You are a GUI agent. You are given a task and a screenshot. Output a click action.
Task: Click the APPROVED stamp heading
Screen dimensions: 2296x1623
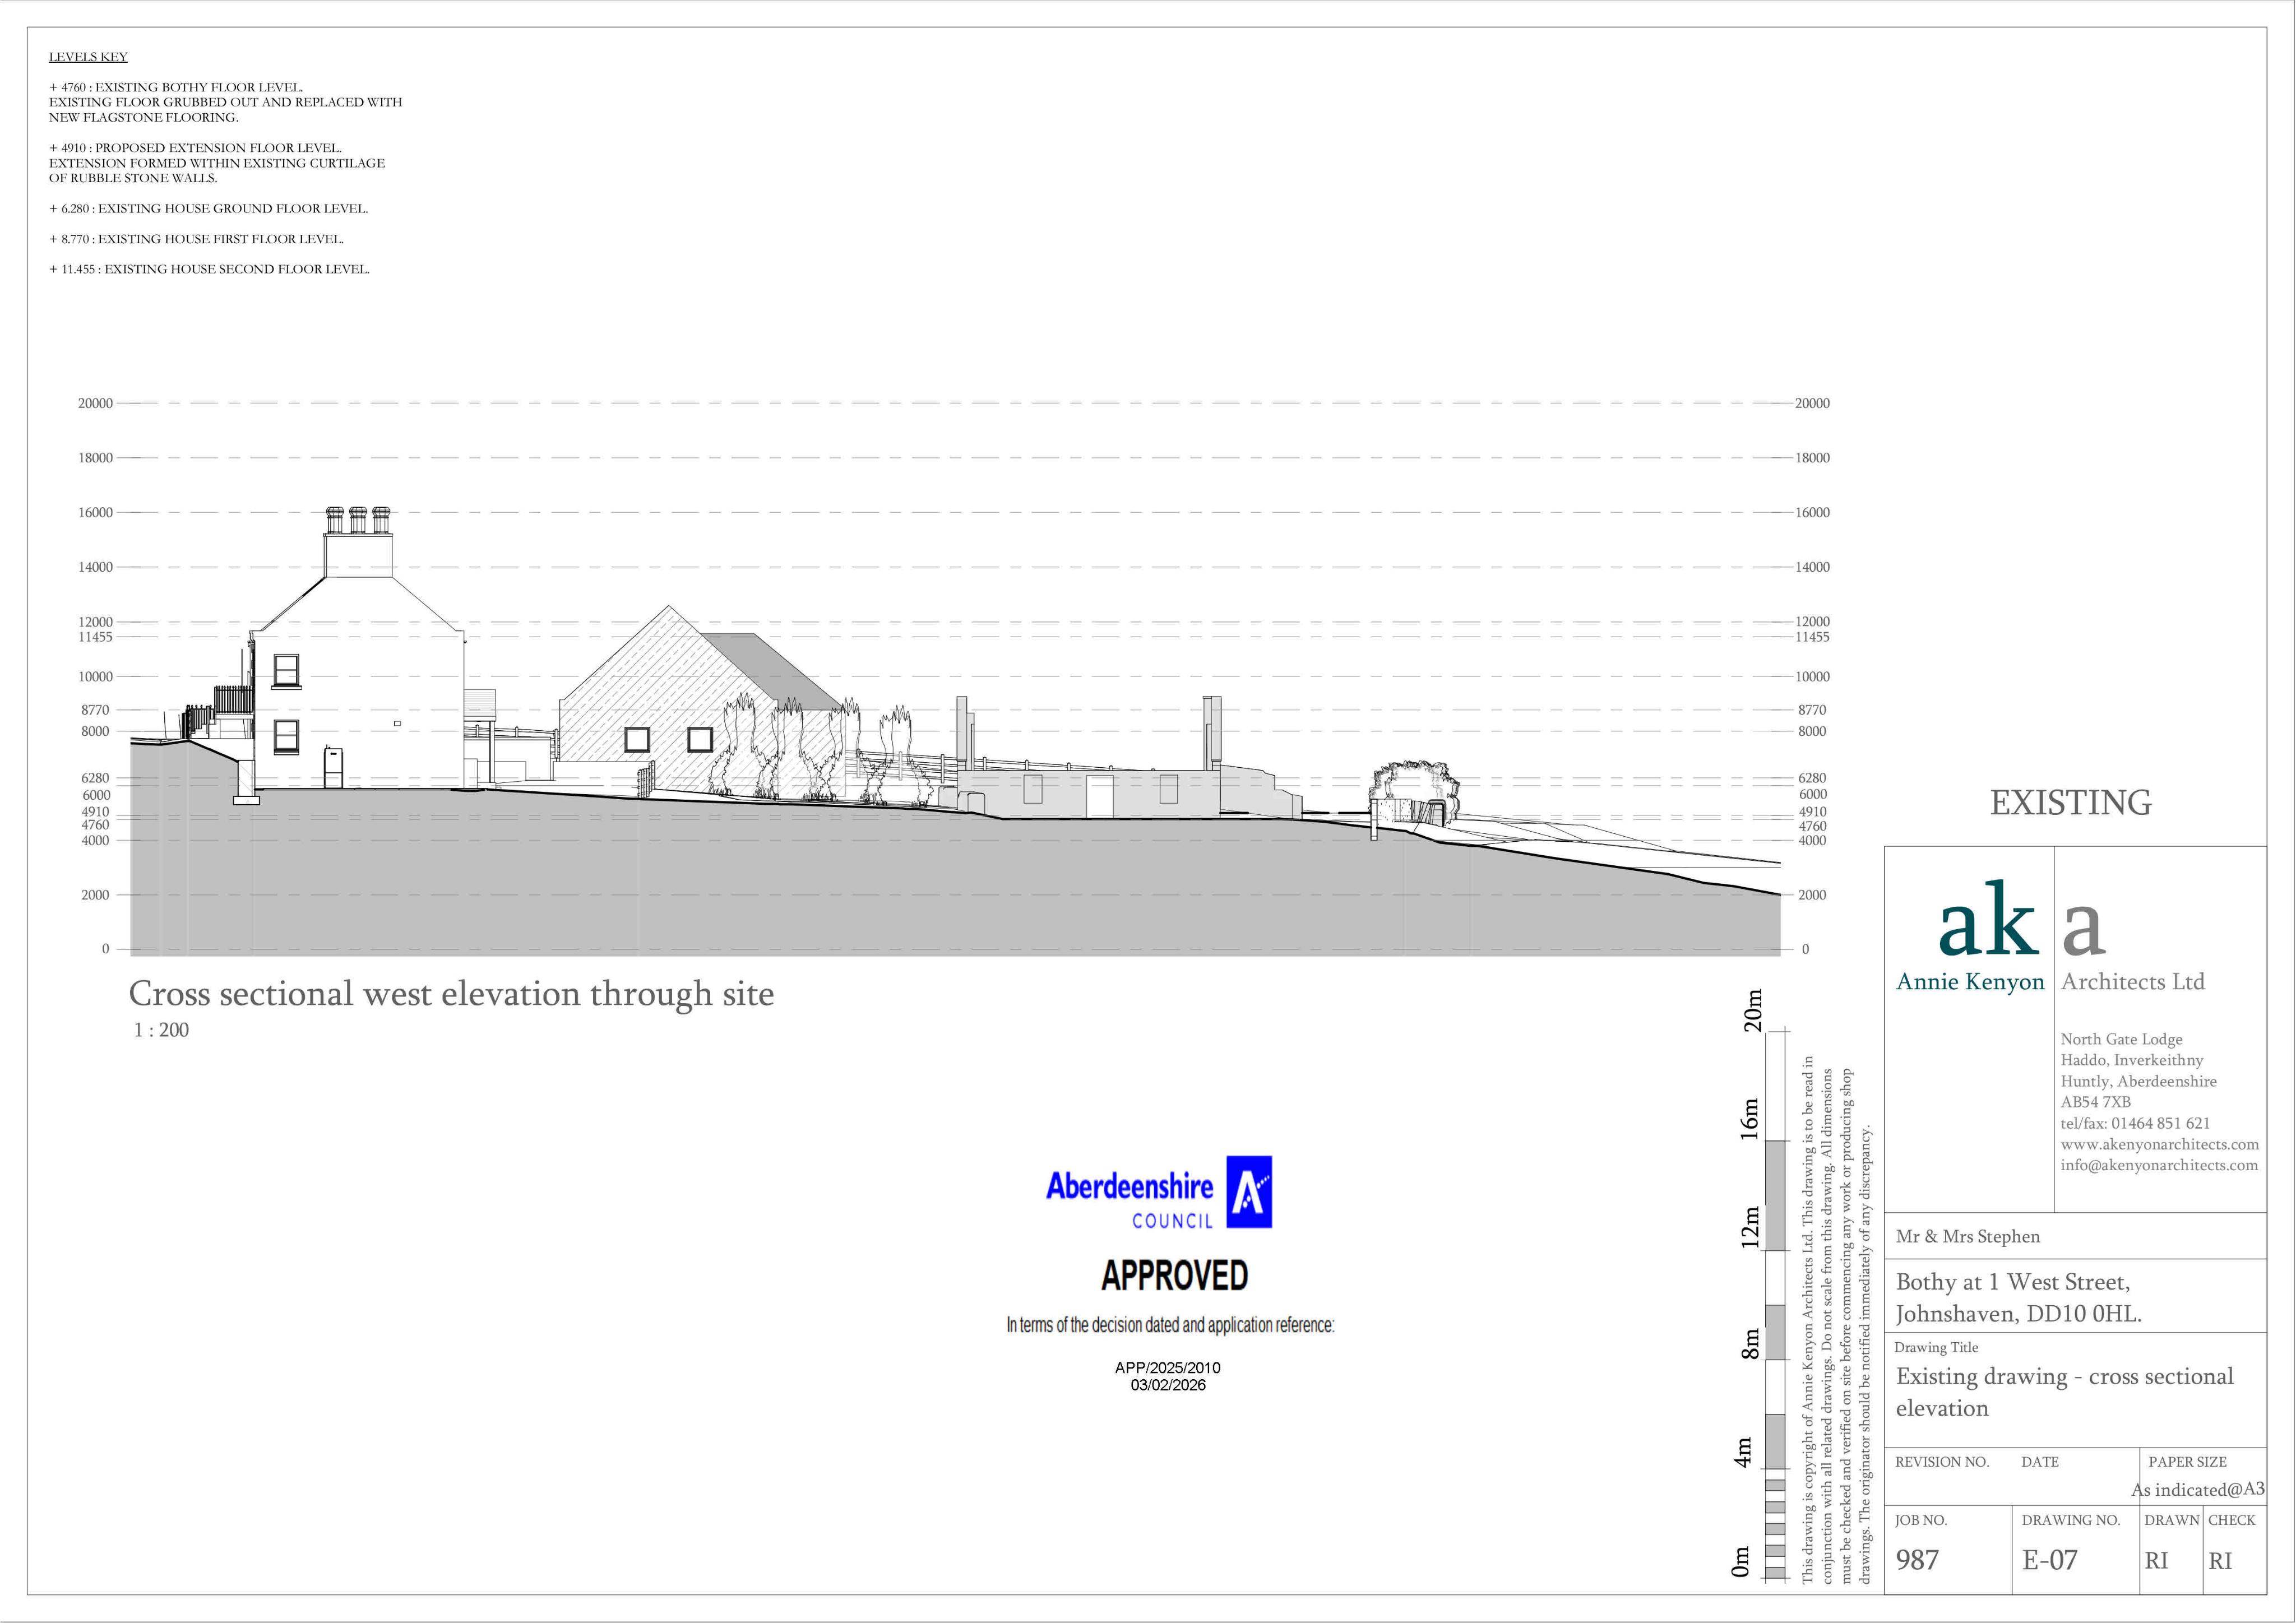pyautogui.click(x=1174, y=1276)
